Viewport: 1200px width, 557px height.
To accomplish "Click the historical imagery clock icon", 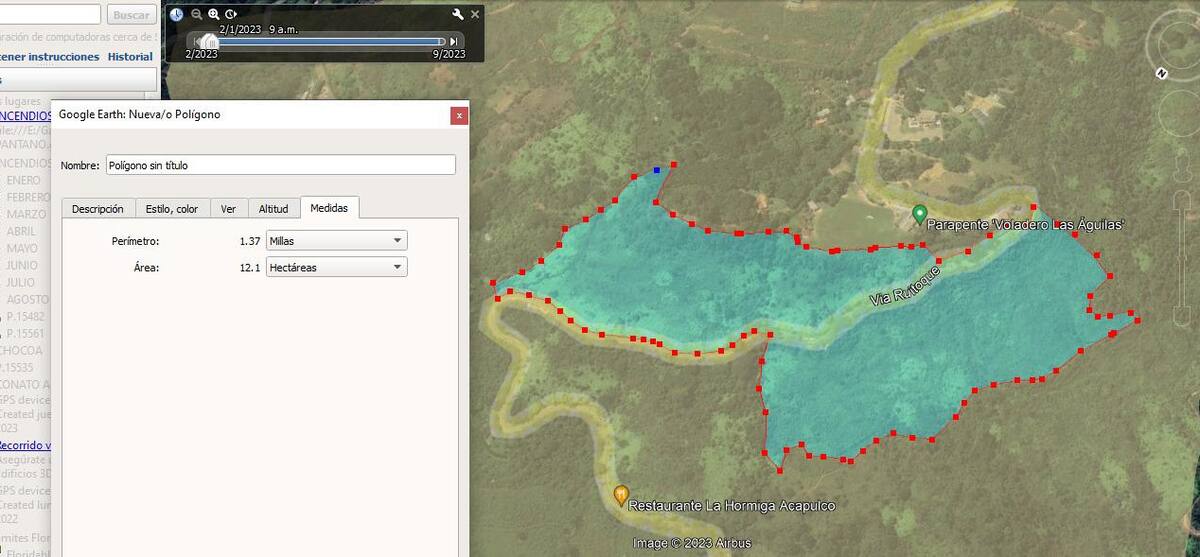I will point(177,14).
